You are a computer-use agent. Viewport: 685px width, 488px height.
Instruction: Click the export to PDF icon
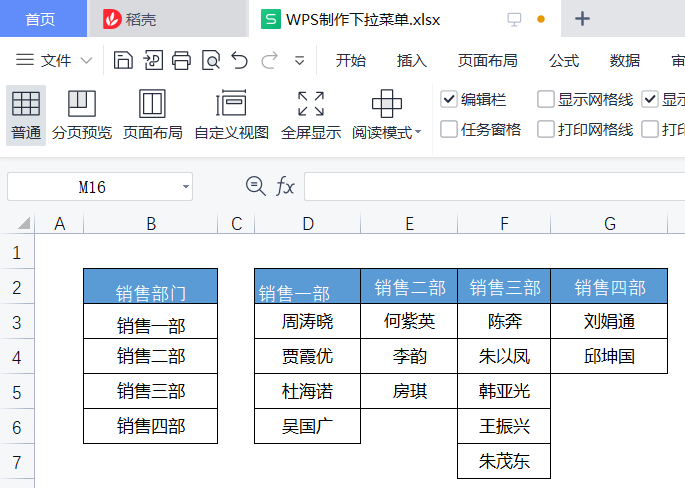point(152,60)
